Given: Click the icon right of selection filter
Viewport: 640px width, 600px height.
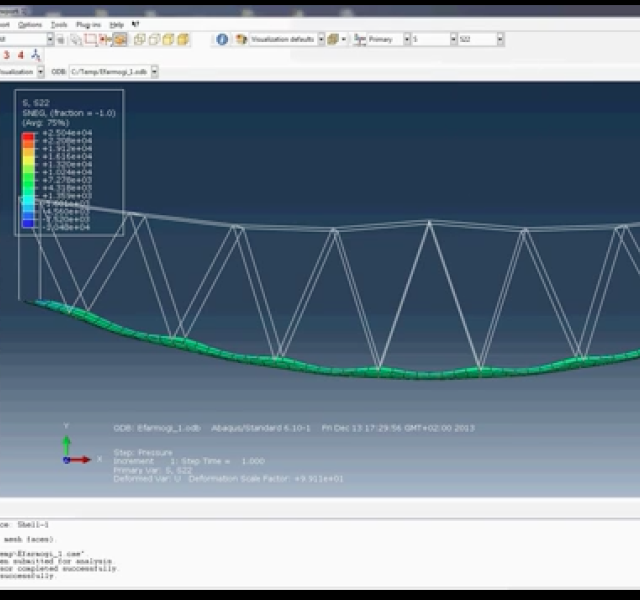Looking at the screenshot, I should pos(60,40).
